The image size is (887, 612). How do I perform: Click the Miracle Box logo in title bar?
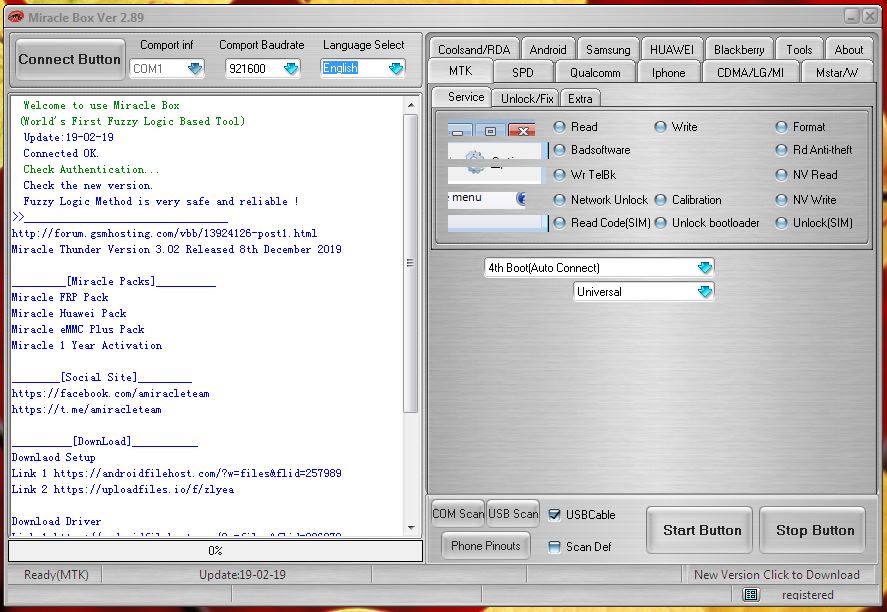tap(14, 17)
